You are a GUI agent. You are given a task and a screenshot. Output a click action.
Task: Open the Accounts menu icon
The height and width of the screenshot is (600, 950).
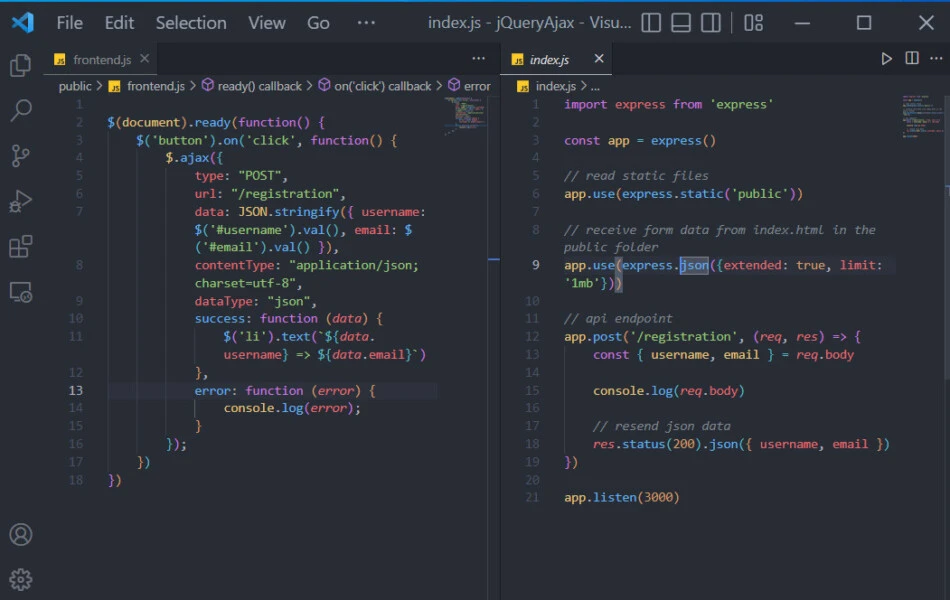[20, 534]
